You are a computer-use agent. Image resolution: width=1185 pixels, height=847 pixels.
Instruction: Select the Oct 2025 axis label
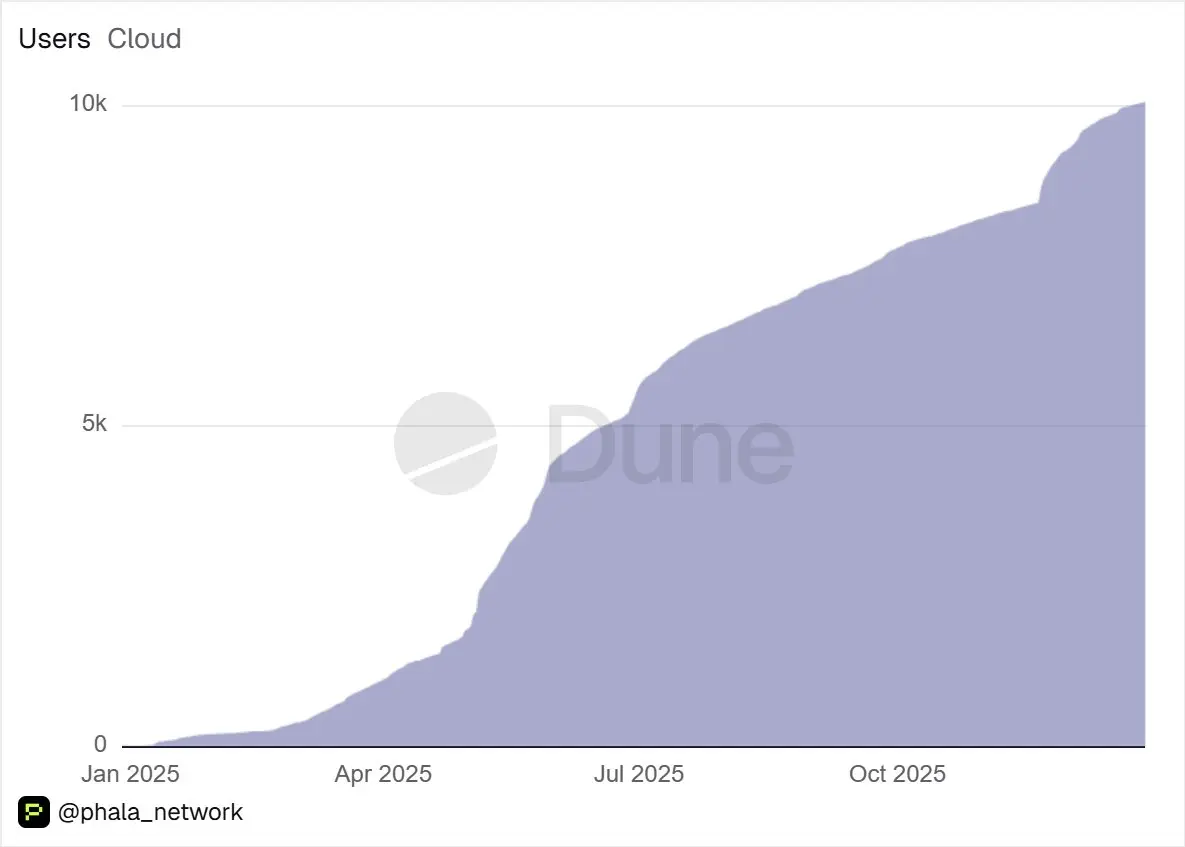897,774
